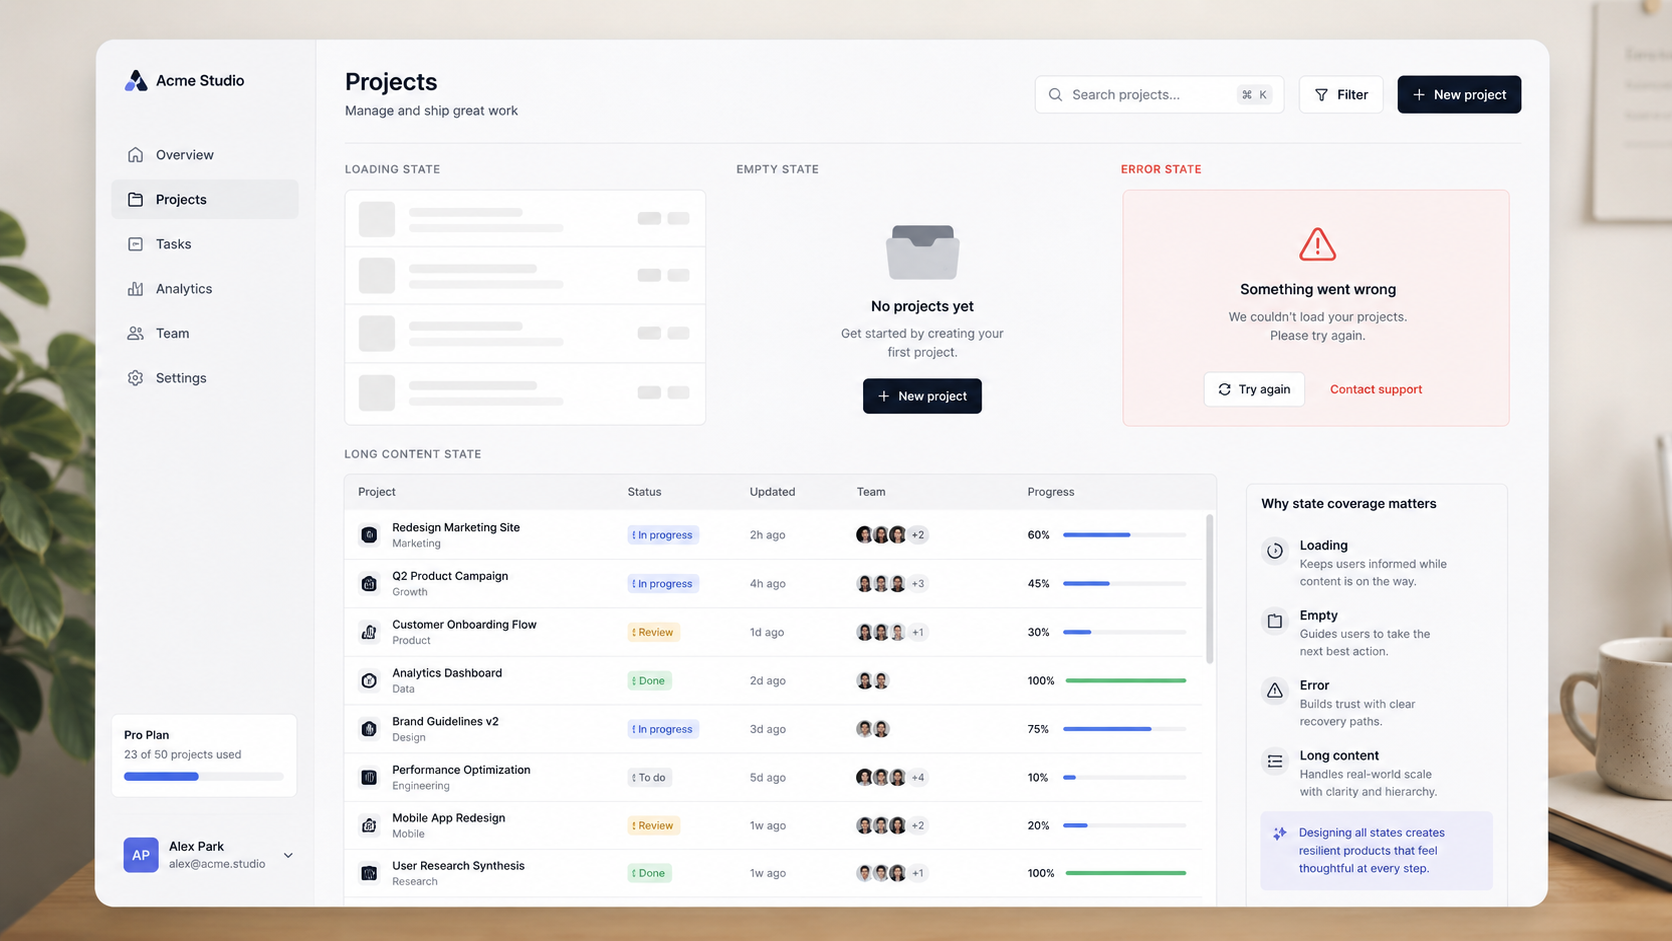The image size is (1672, 941).
Task: Click the Pro Plan usage progress bar
Action: pyautogui.click(x=204, y=776)
